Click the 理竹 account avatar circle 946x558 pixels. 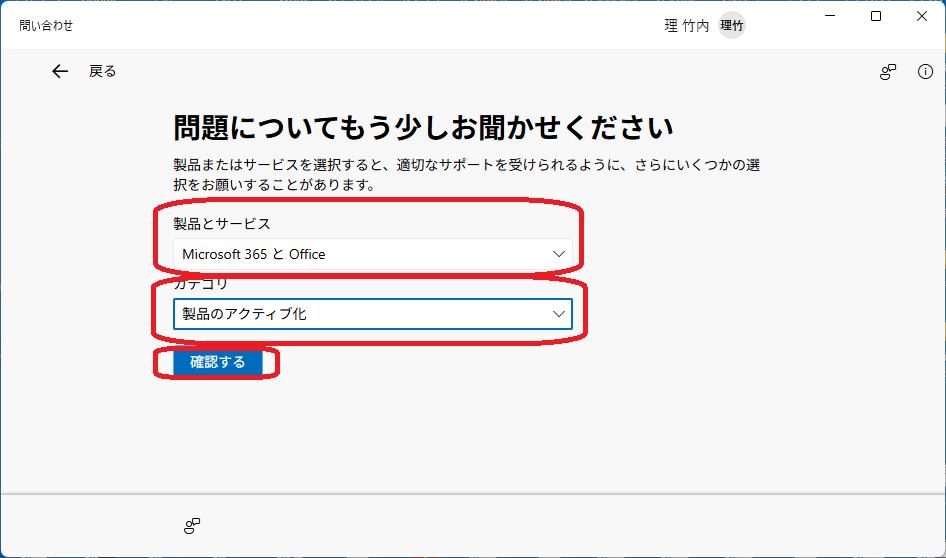[732, 26]
